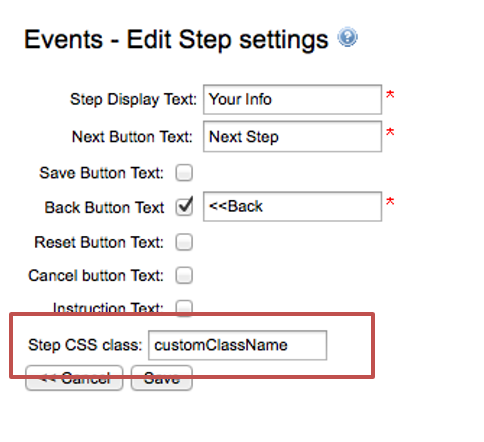This screenshot has height=442, width=484.
Task: Click the red asterisk beside Your Info field
Action: coord(390,95)
